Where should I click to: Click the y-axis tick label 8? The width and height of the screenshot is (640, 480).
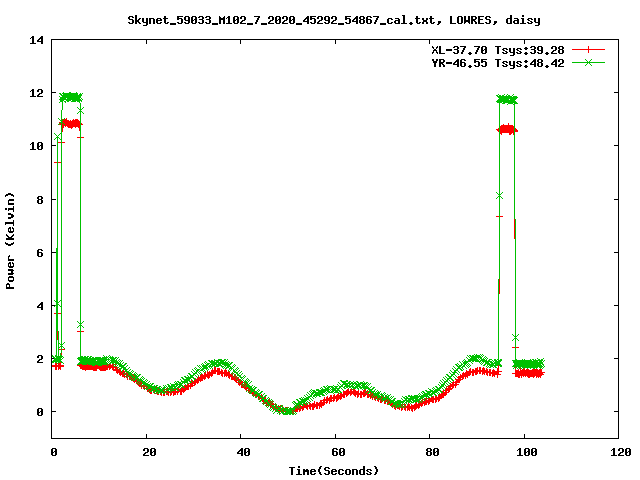tap(40, 200)
